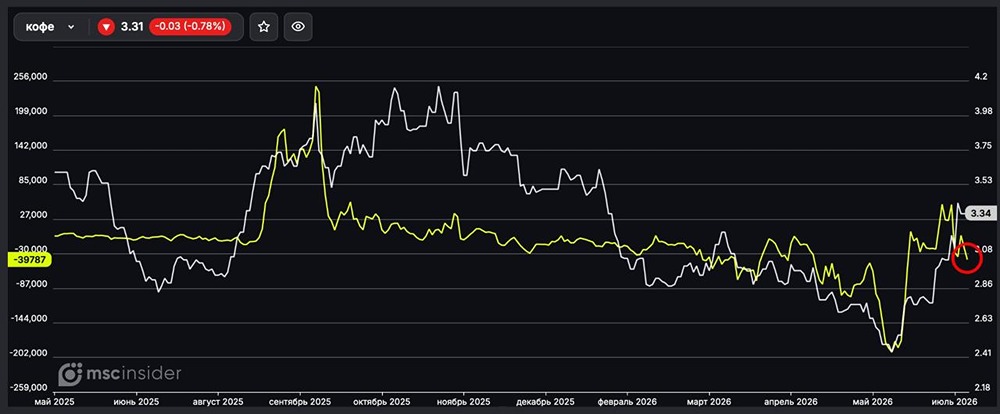Image resolution: width=1000 pixels, height=414 pixels.
Task: Select сентябрь 2025 on the time axis
Action: pyautogui.click(x=300, y=403)
